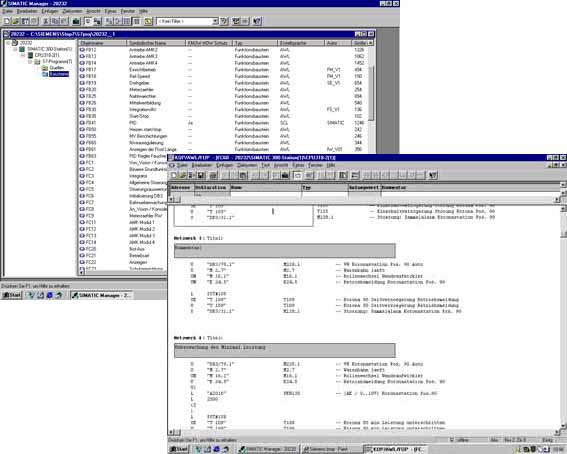Viewport: 567px width, 454px height.
Task: Switch to details view in SIMATIC Manager
Action: coord(137,21)
